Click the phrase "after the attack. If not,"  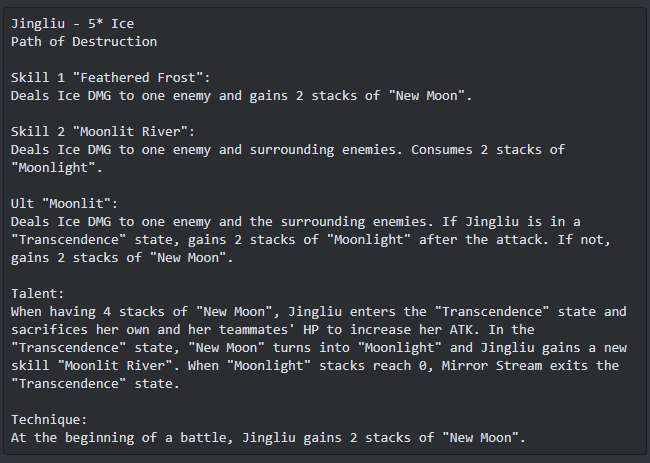click(515, 240)
